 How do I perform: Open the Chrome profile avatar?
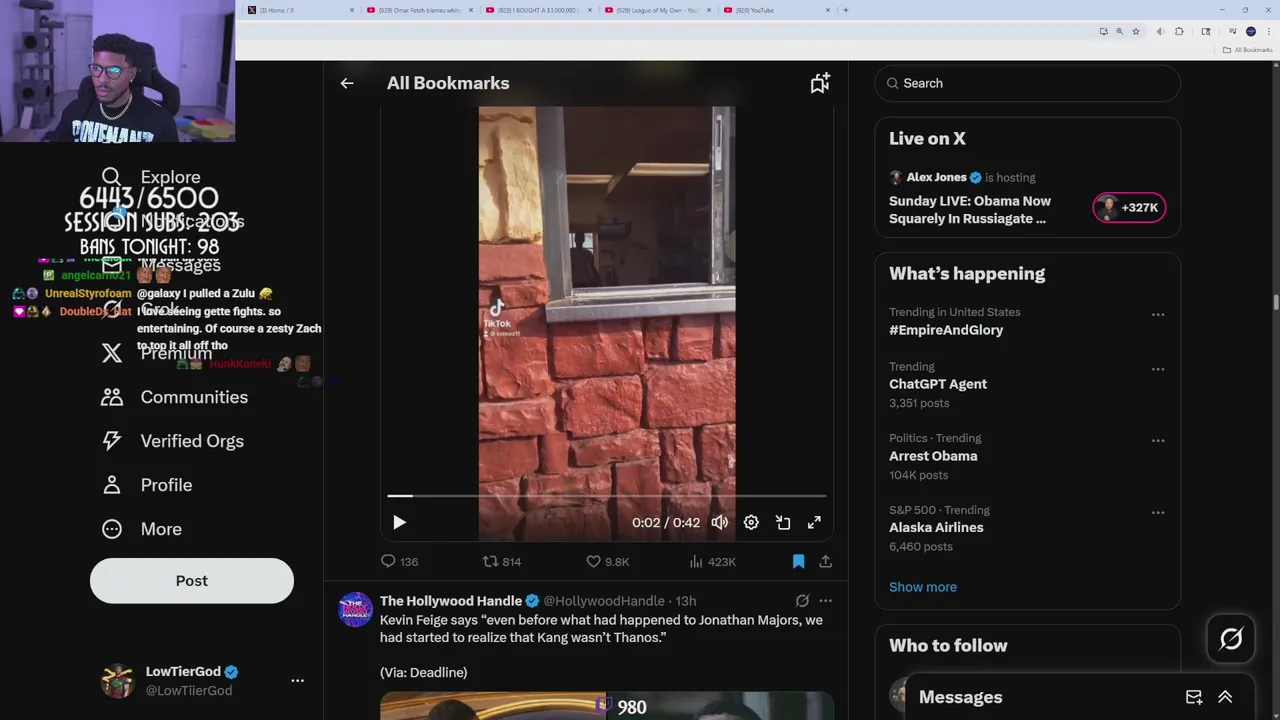1250,31
